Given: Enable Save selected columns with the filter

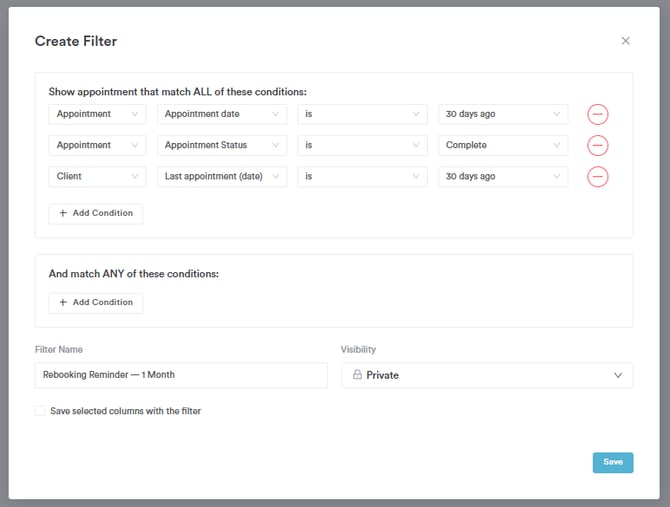Looking at the screenshot, I should tap(40, 411).
